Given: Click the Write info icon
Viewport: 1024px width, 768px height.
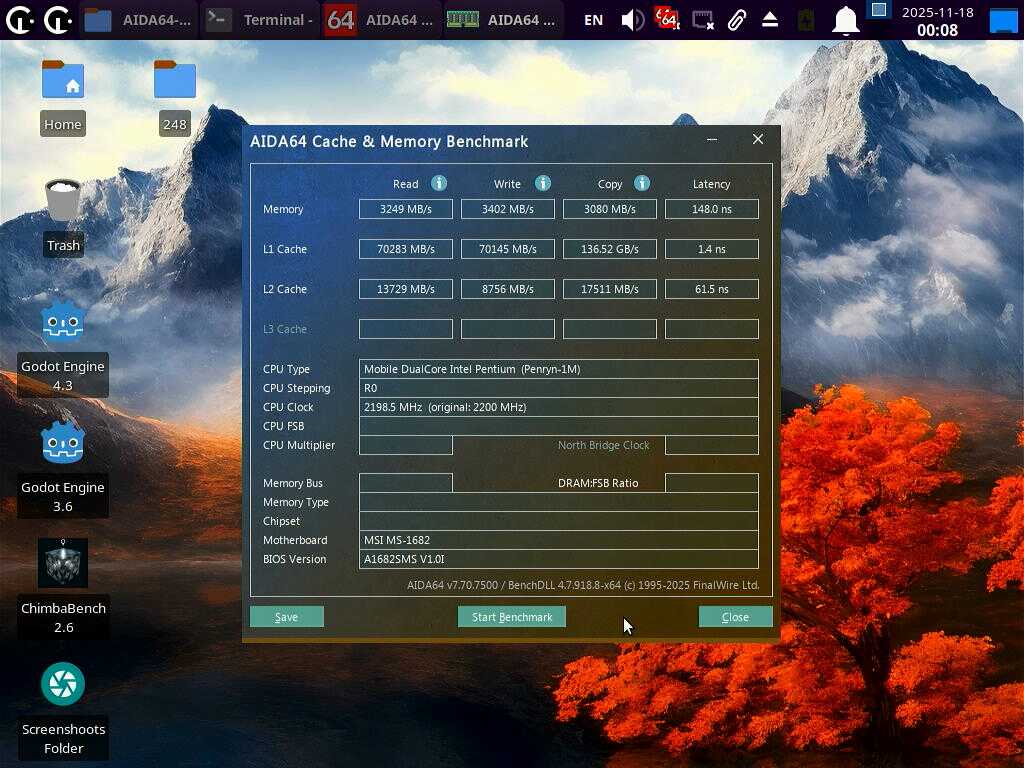Looking at the screenshot, I should [x=543, y=183].
